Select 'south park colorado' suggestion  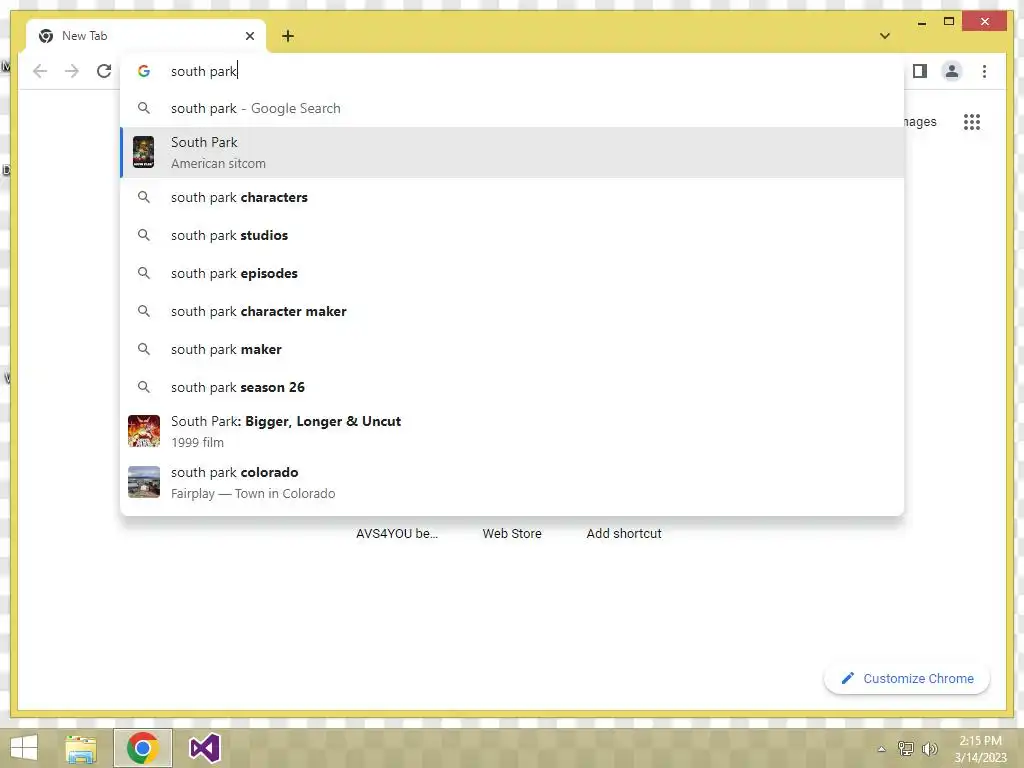pyautogui.click(x=512, y=482)
